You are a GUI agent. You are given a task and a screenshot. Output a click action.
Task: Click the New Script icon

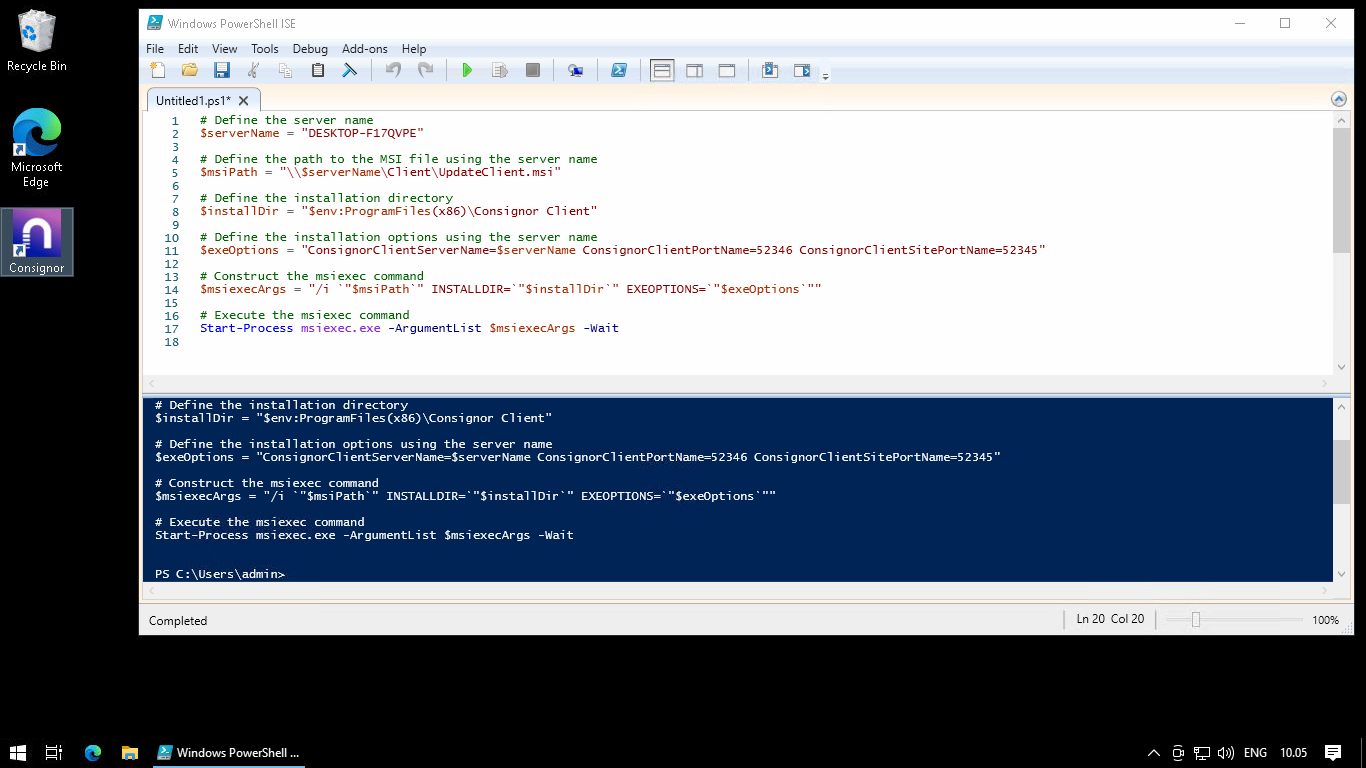(158, 70)
